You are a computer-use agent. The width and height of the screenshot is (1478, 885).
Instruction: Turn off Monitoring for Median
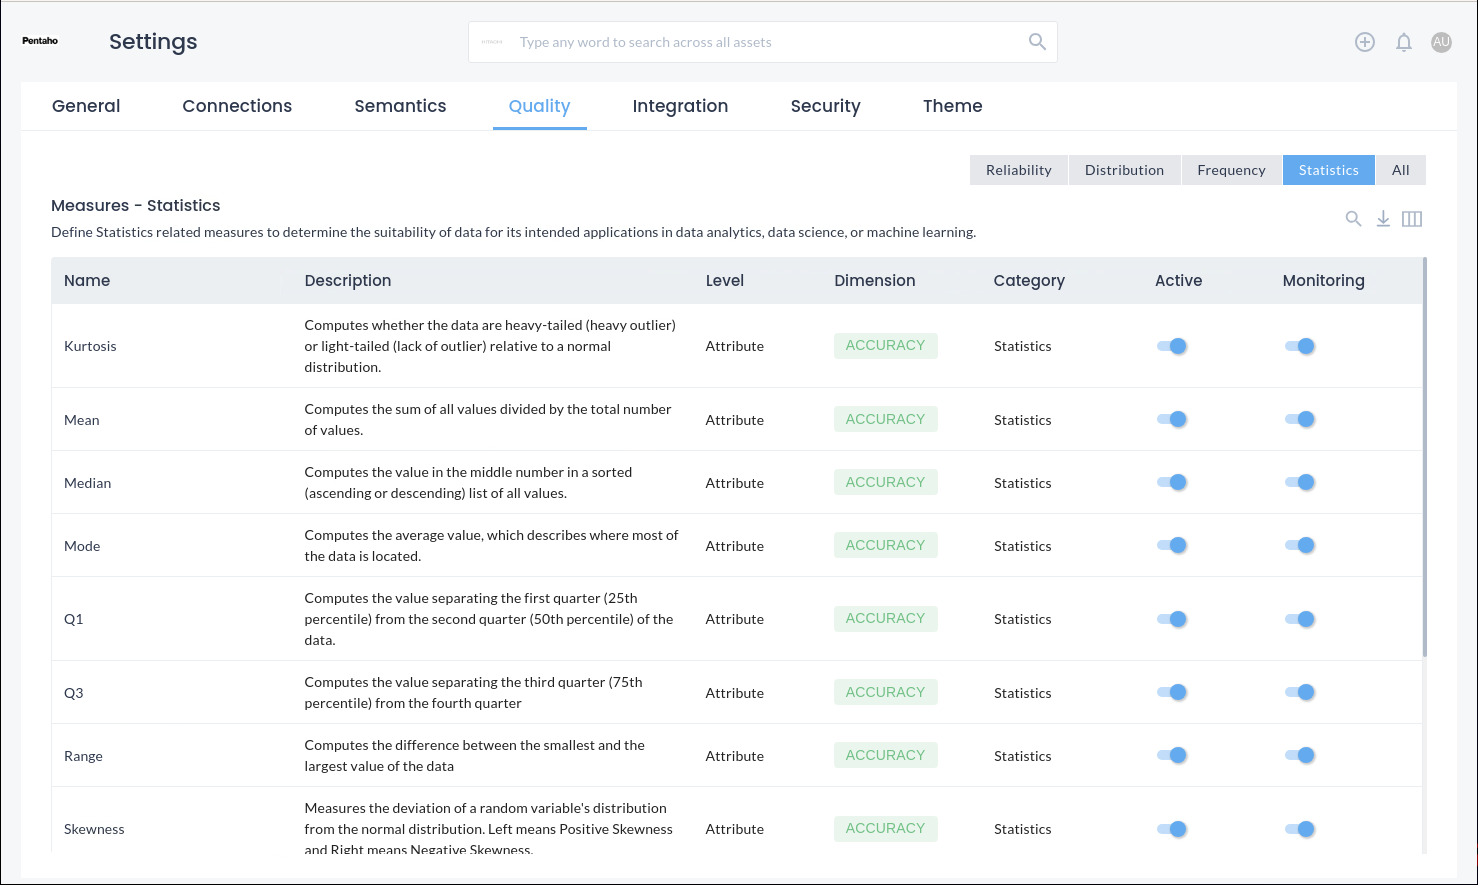(x=1299, y=483)
